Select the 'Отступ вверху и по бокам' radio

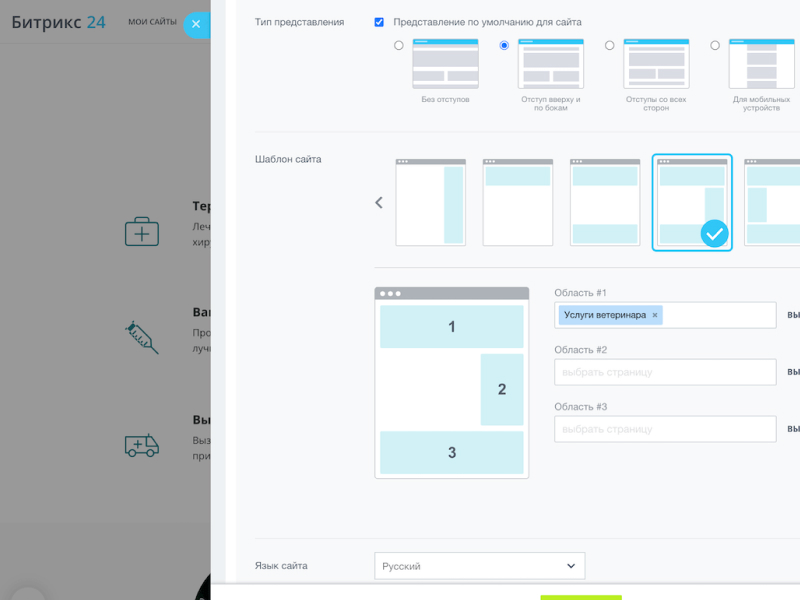[504, 45]
